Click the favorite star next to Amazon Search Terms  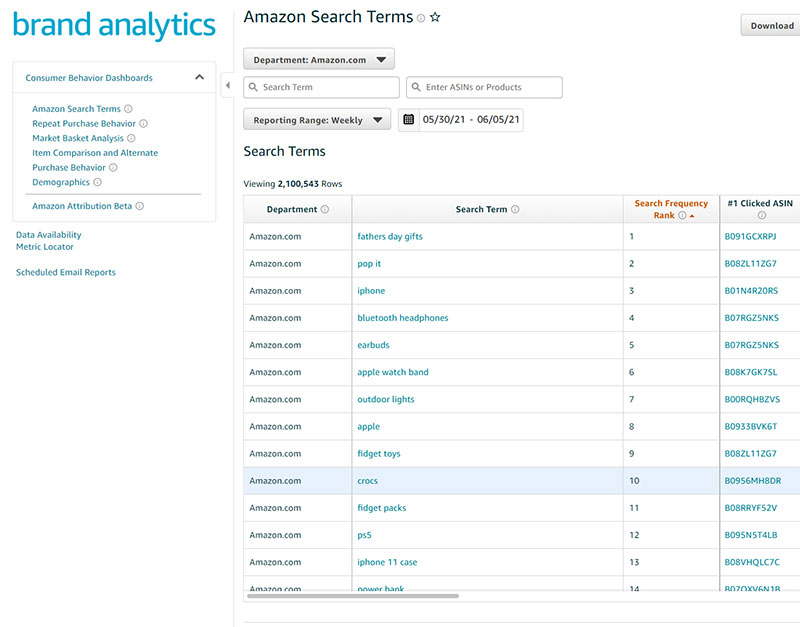435,17
